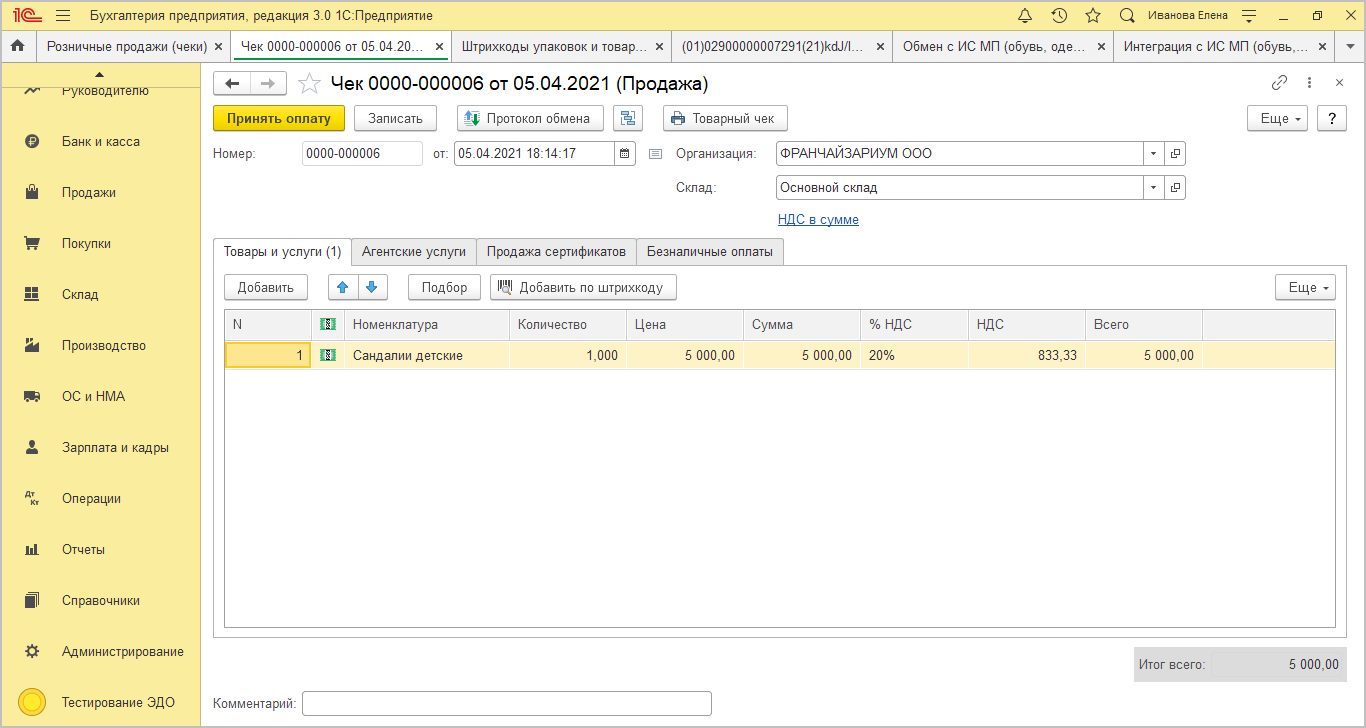
Task: Select the Сандалии детские cell
Action: tap(427, 355)
